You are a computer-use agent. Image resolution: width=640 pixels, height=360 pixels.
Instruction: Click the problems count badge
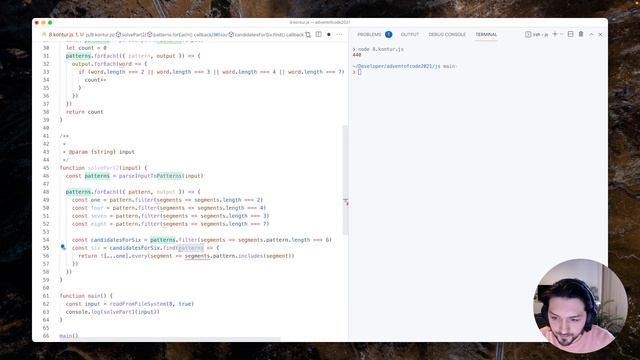coord(389,35)
